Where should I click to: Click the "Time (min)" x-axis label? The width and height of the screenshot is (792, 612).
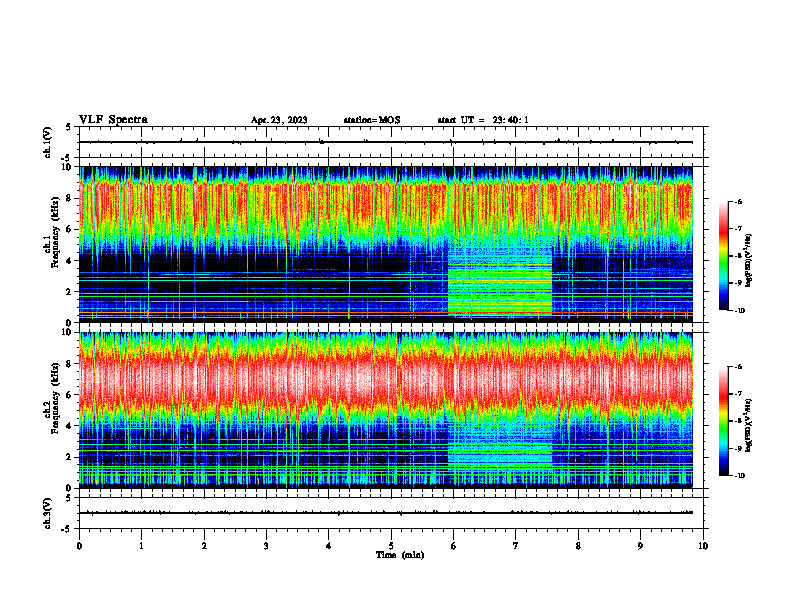coord(400,555)
